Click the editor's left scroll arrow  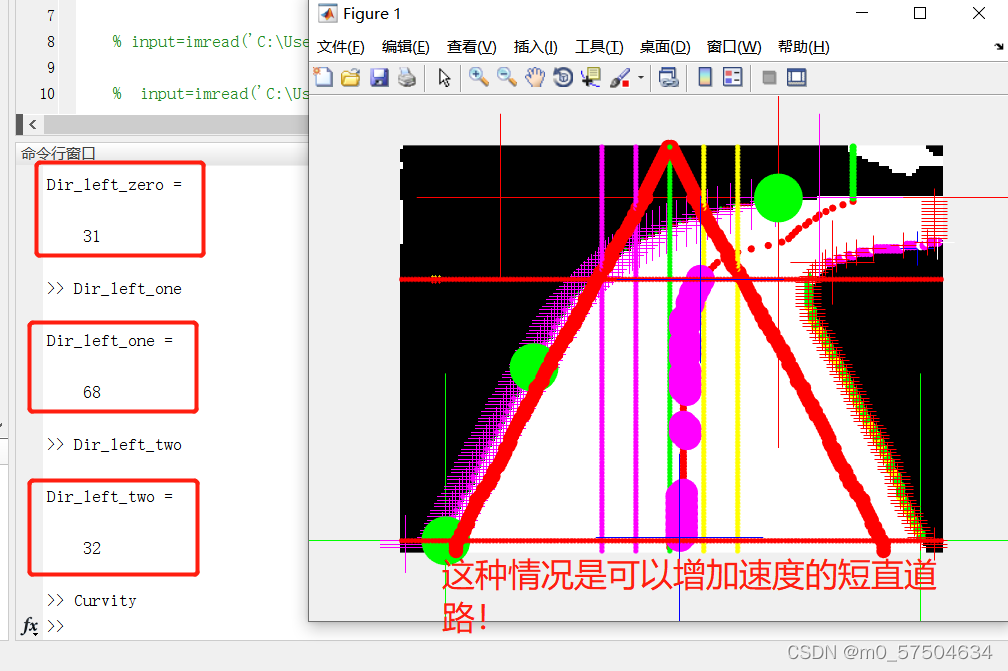point(33,125)
